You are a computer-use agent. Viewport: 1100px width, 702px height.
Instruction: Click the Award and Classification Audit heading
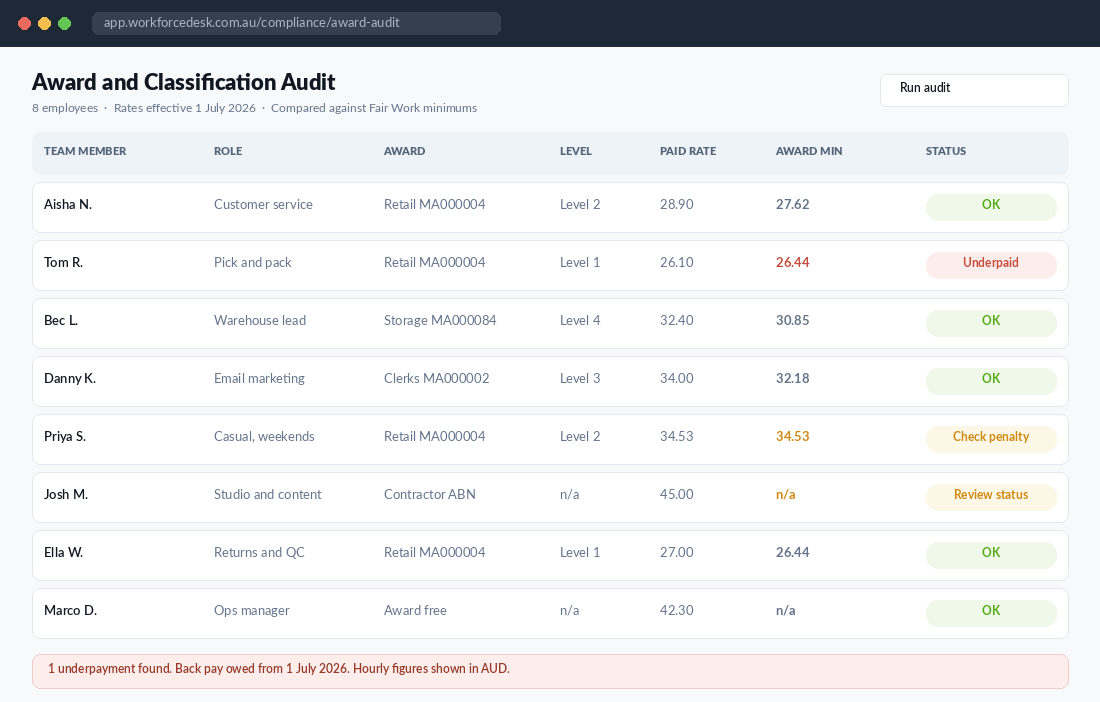pyautogui.click(x=183, y=82)
